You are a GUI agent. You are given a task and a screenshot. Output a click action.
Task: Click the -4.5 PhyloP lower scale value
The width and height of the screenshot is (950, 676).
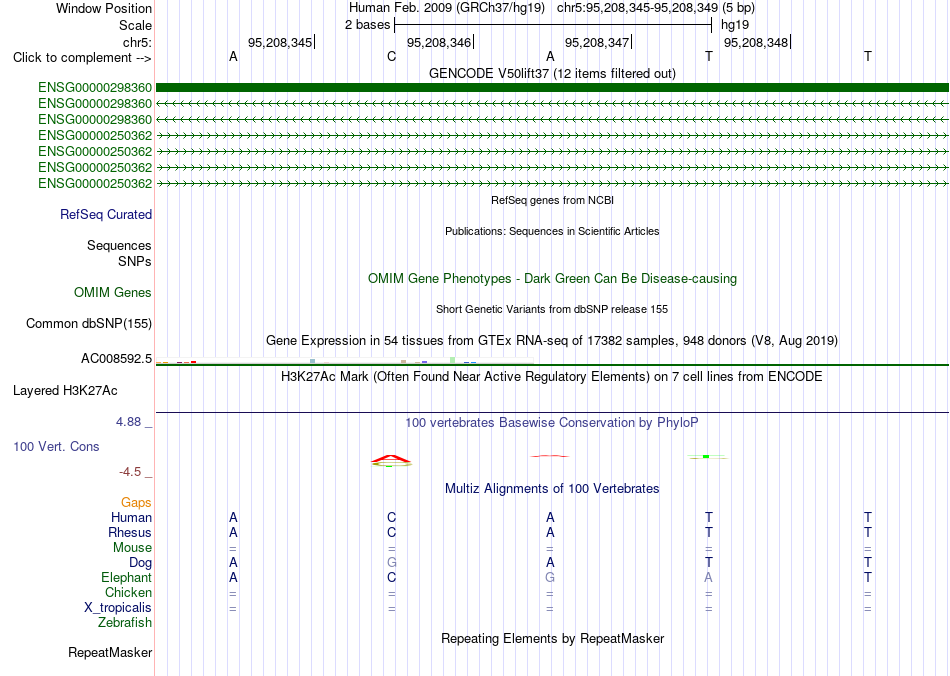(130, 472)
